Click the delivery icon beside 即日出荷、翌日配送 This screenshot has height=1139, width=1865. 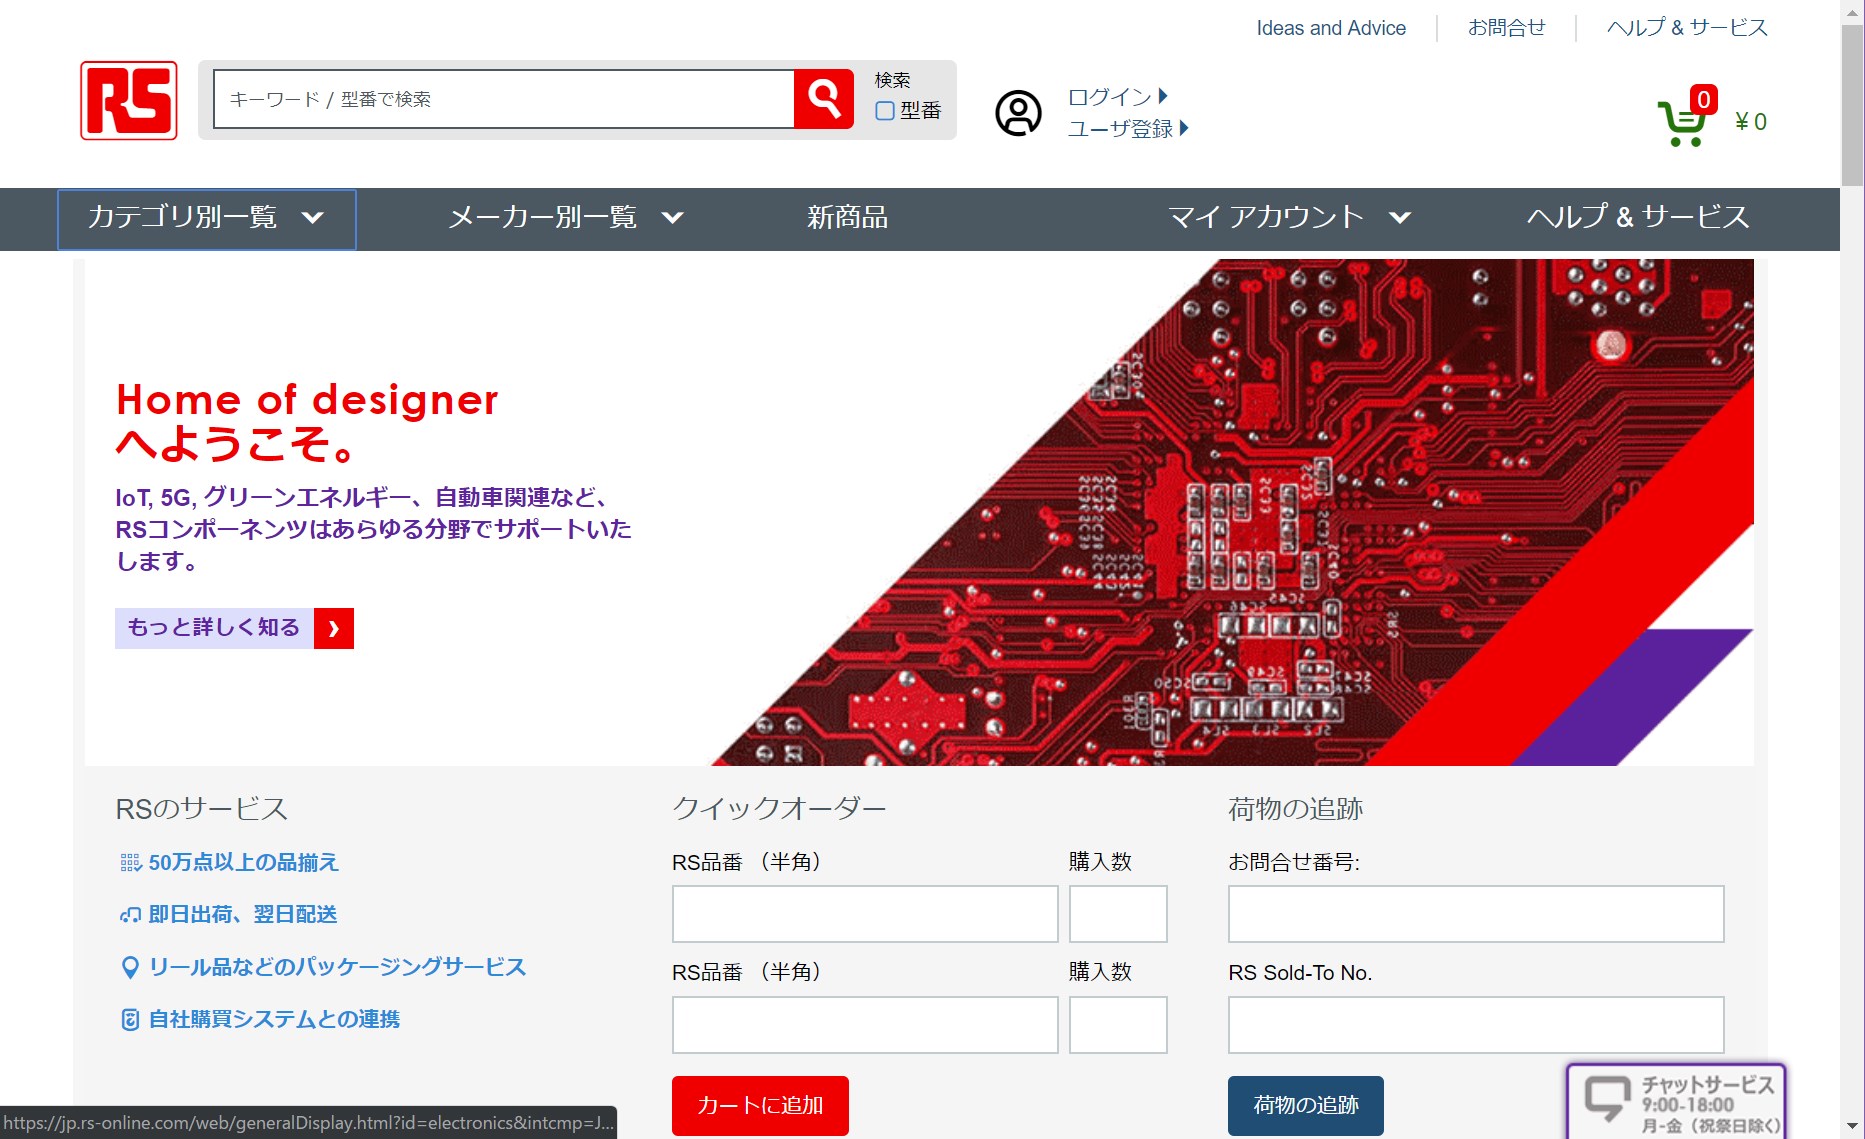pyautogui.click(x=131, y=914)
